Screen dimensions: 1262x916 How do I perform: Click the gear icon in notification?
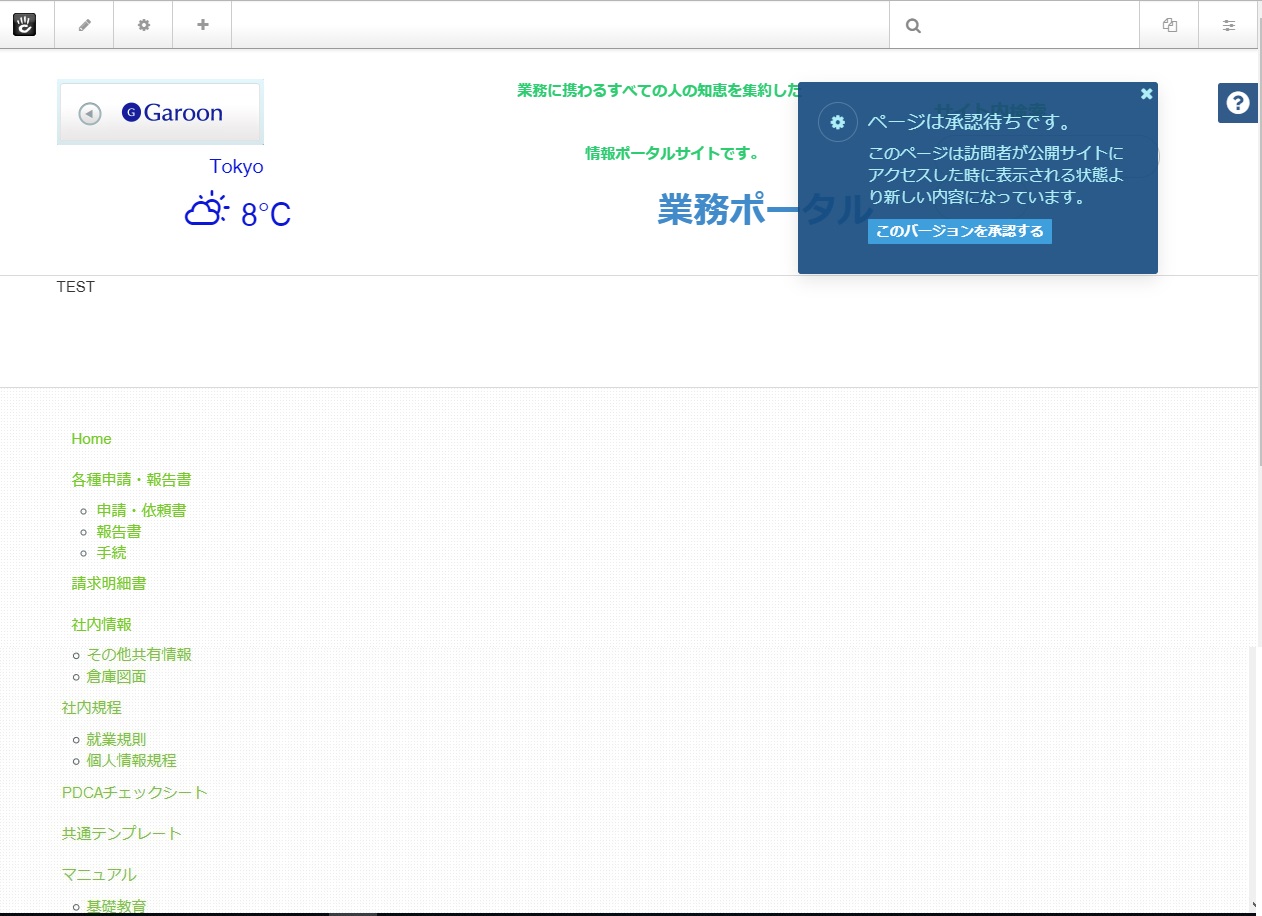(838, 122)
